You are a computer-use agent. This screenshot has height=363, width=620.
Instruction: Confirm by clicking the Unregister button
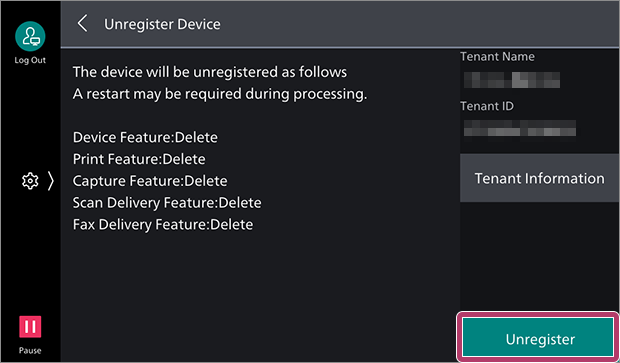[x=538, y=337]
